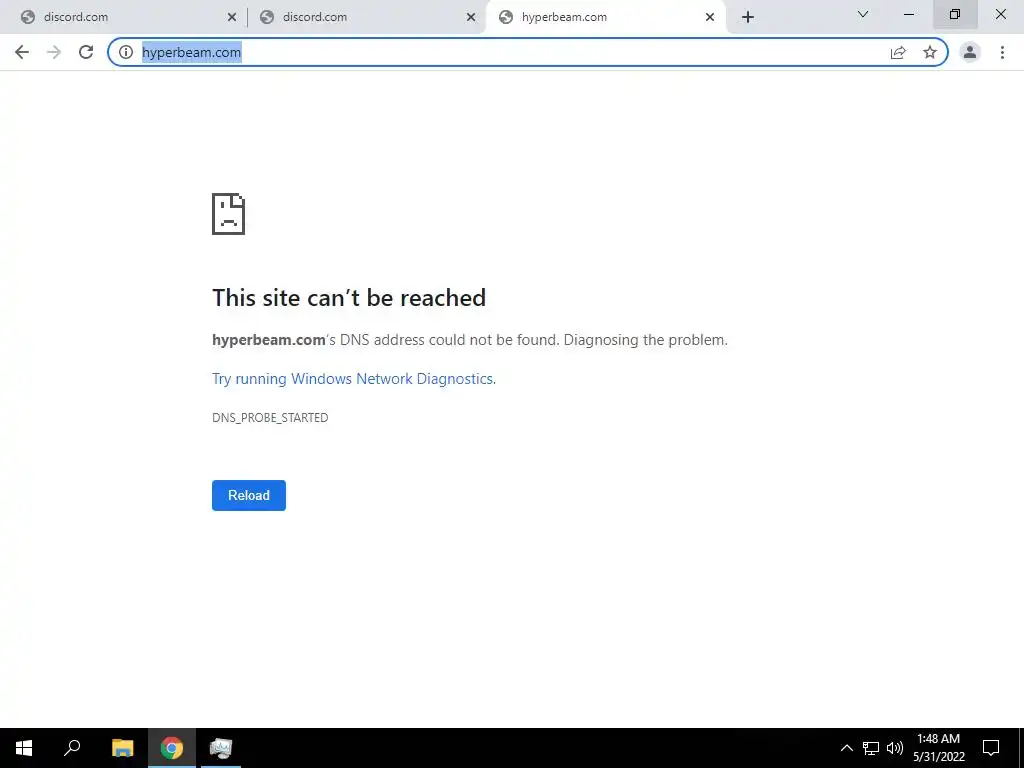Switch to the first discord.com tab

click(x=123, y=17)
